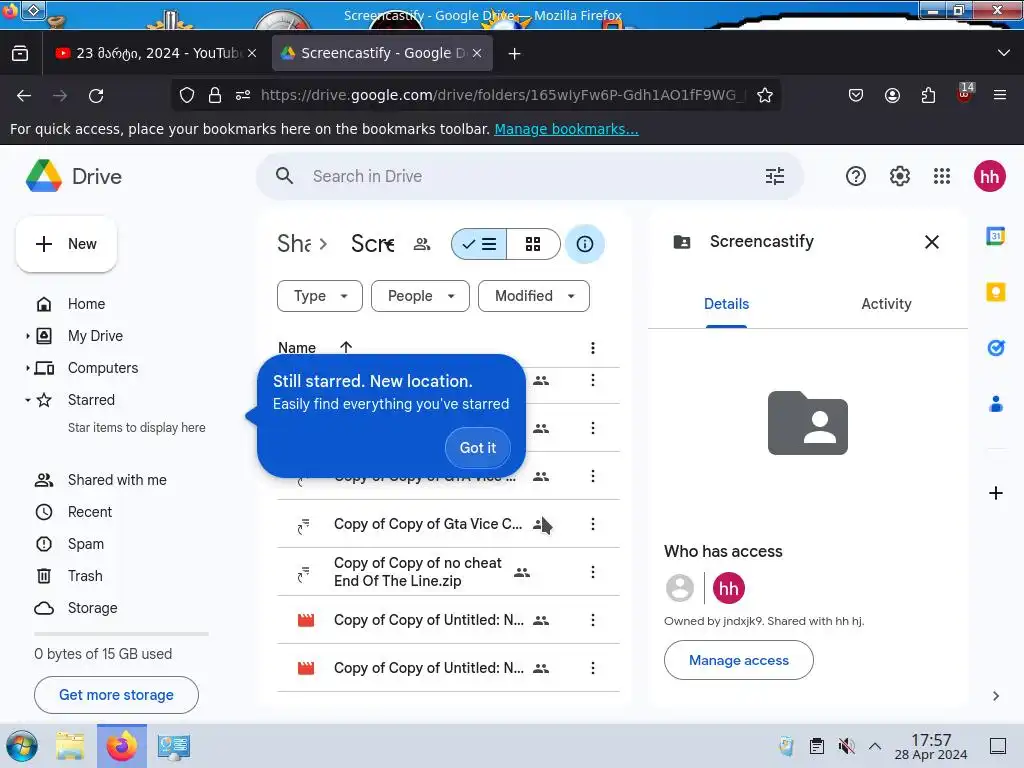Screen dimensions: 1024x768
Task: Switch to the Activity tab
Action: tap(886, 304)
